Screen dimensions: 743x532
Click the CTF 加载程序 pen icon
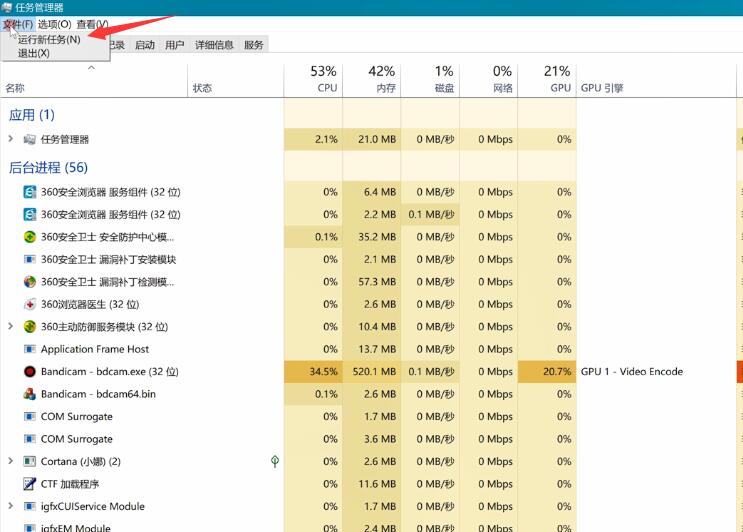pyautogui.click(x=29, y=484)
